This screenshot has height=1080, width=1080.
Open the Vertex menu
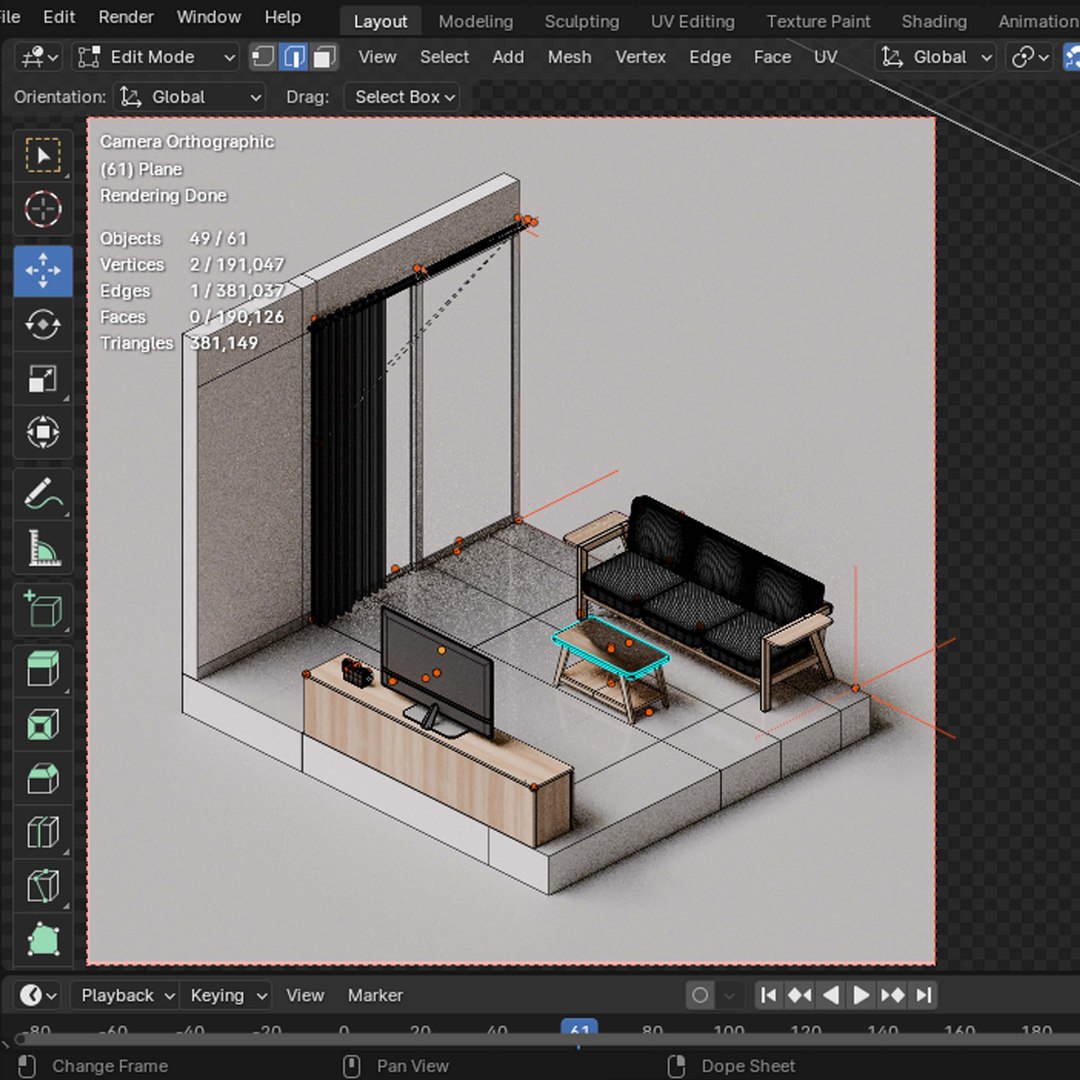(x=641, y=57)
